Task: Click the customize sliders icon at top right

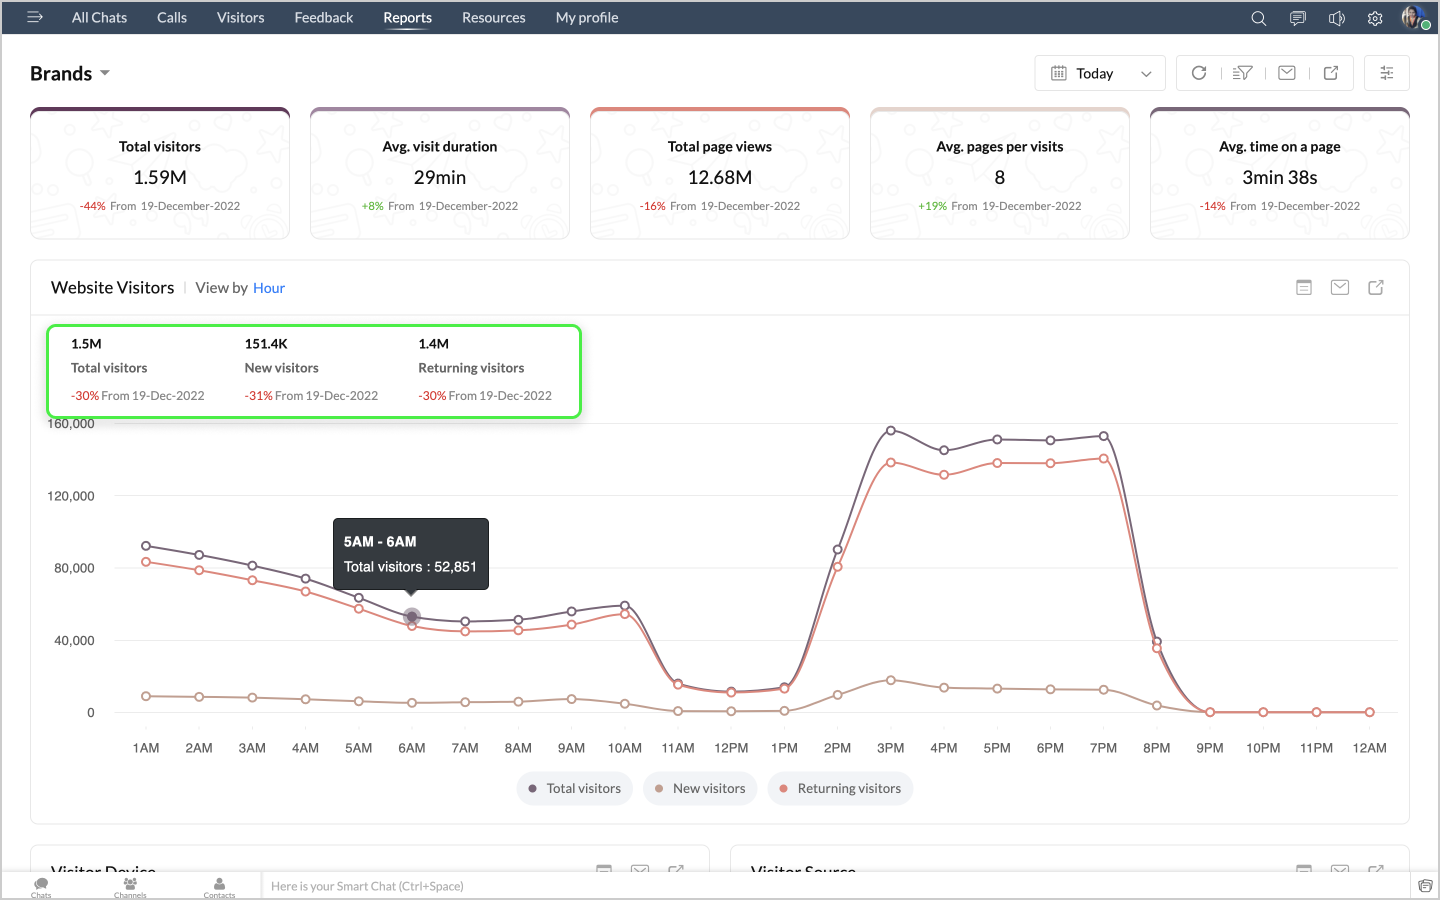Action: pos(1386,73)
